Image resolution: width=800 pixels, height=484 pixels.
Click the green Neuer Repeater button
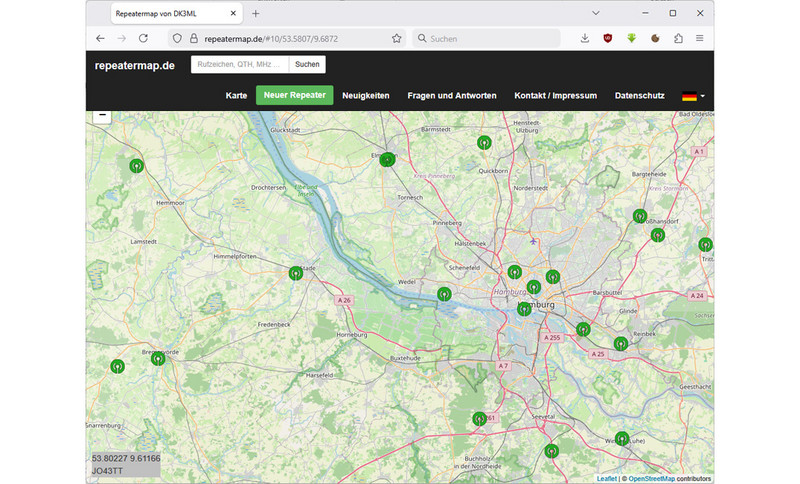click(294, 96)
